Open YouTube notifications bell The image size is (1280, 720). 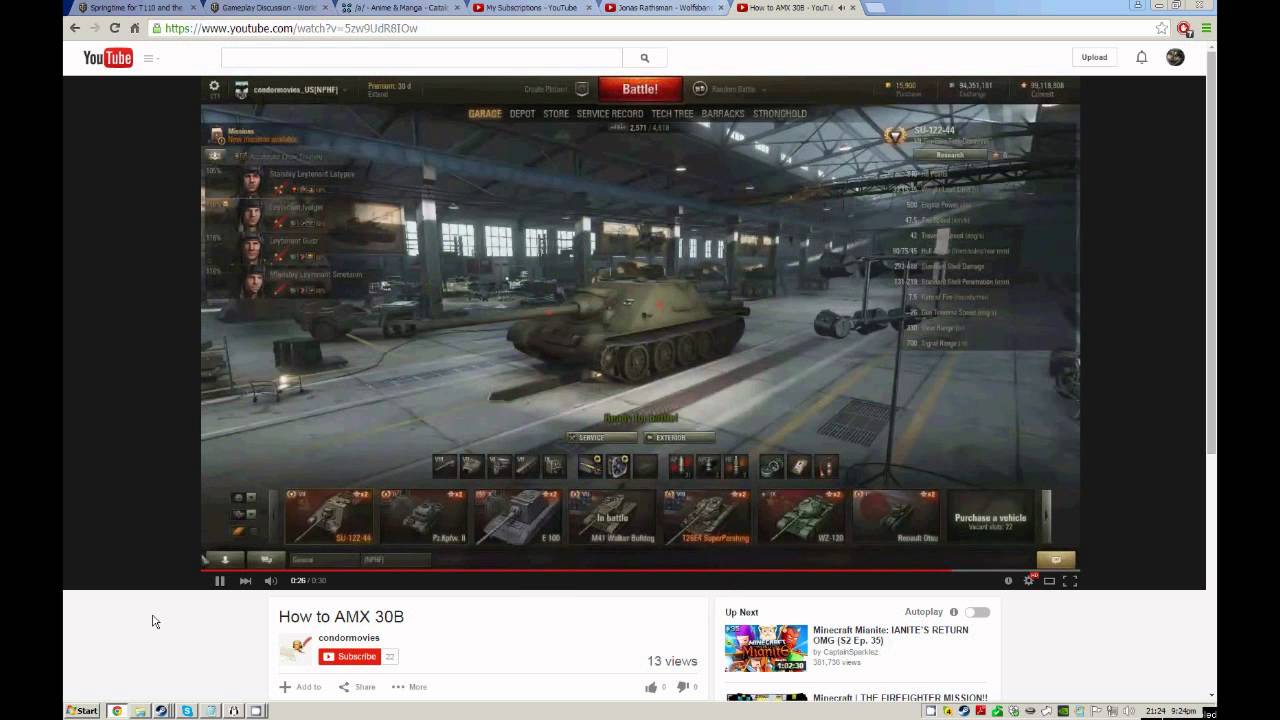pos(1141,57)
